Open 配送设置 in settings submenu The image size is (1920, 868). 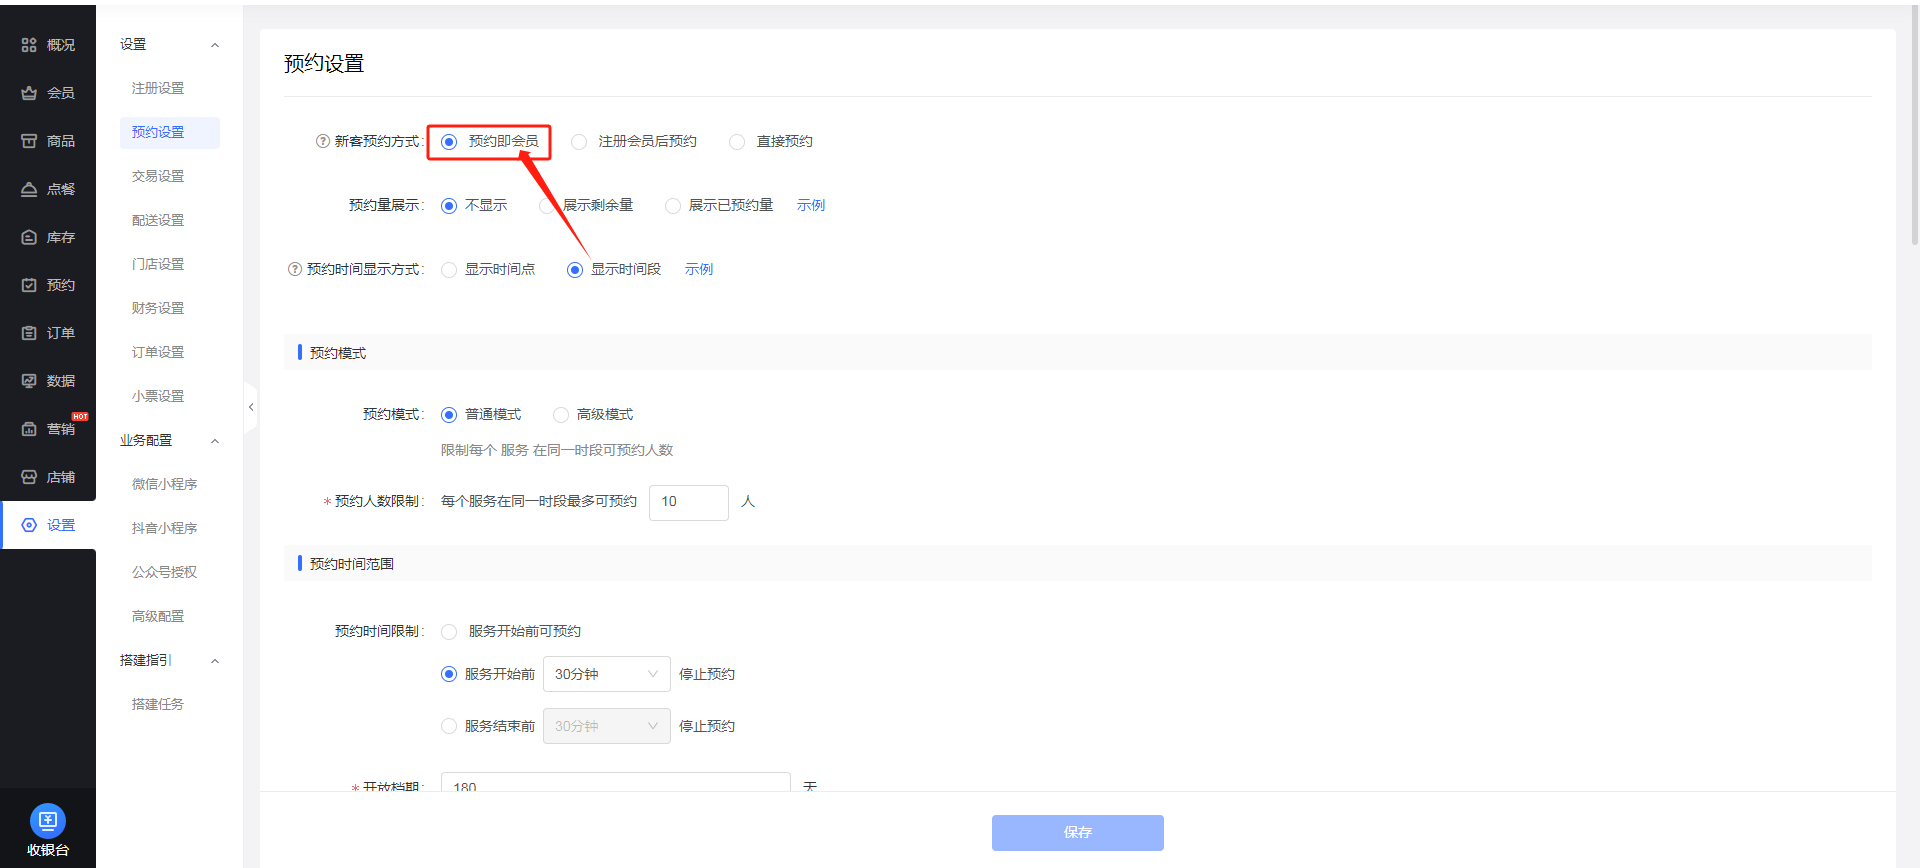tap(158, 220)
